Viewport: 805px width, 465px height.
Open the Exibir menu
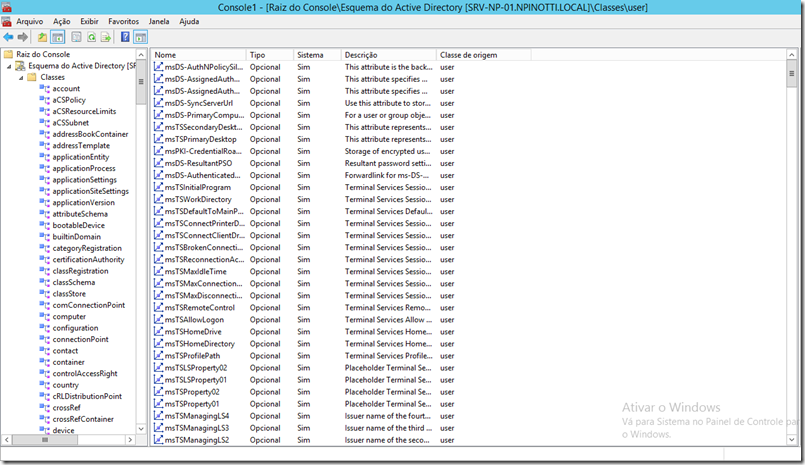click(x=89, y=22)
